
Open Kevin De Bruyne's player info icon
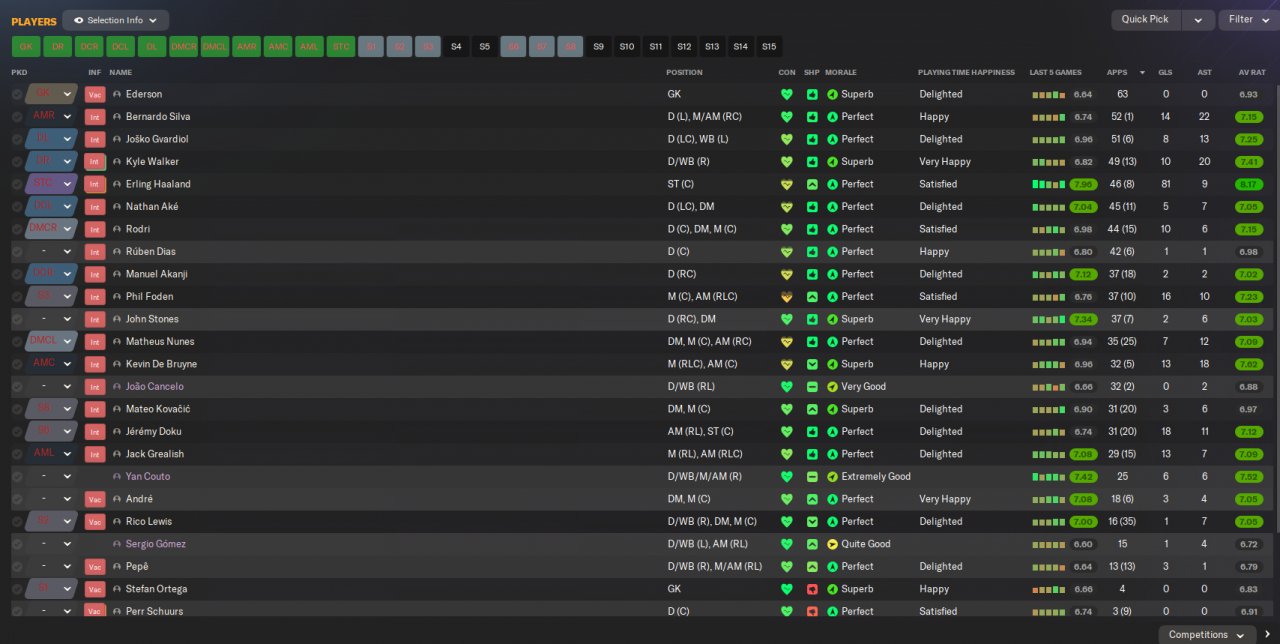(117, 364)
